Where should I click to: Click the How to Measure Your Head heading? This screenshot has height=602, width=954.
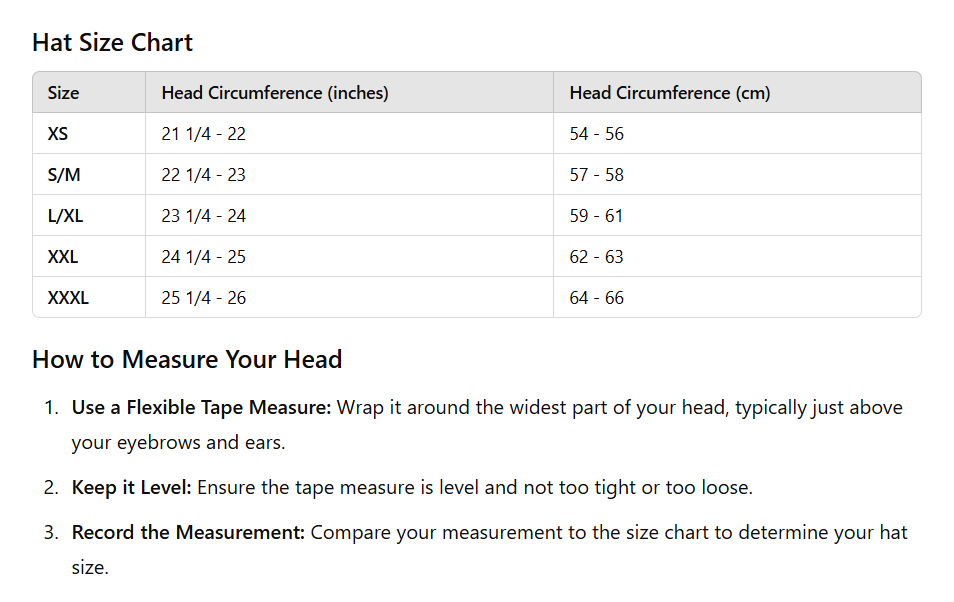(x=187, y=360)
